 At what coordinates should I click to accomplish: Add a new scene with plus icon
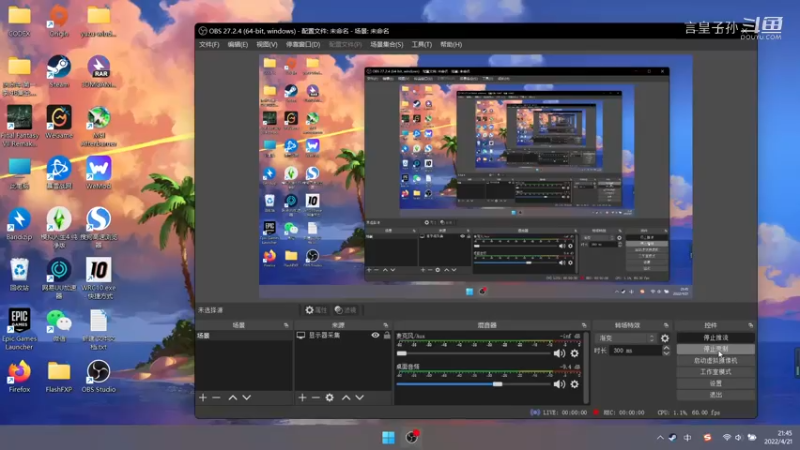point(203,397)
